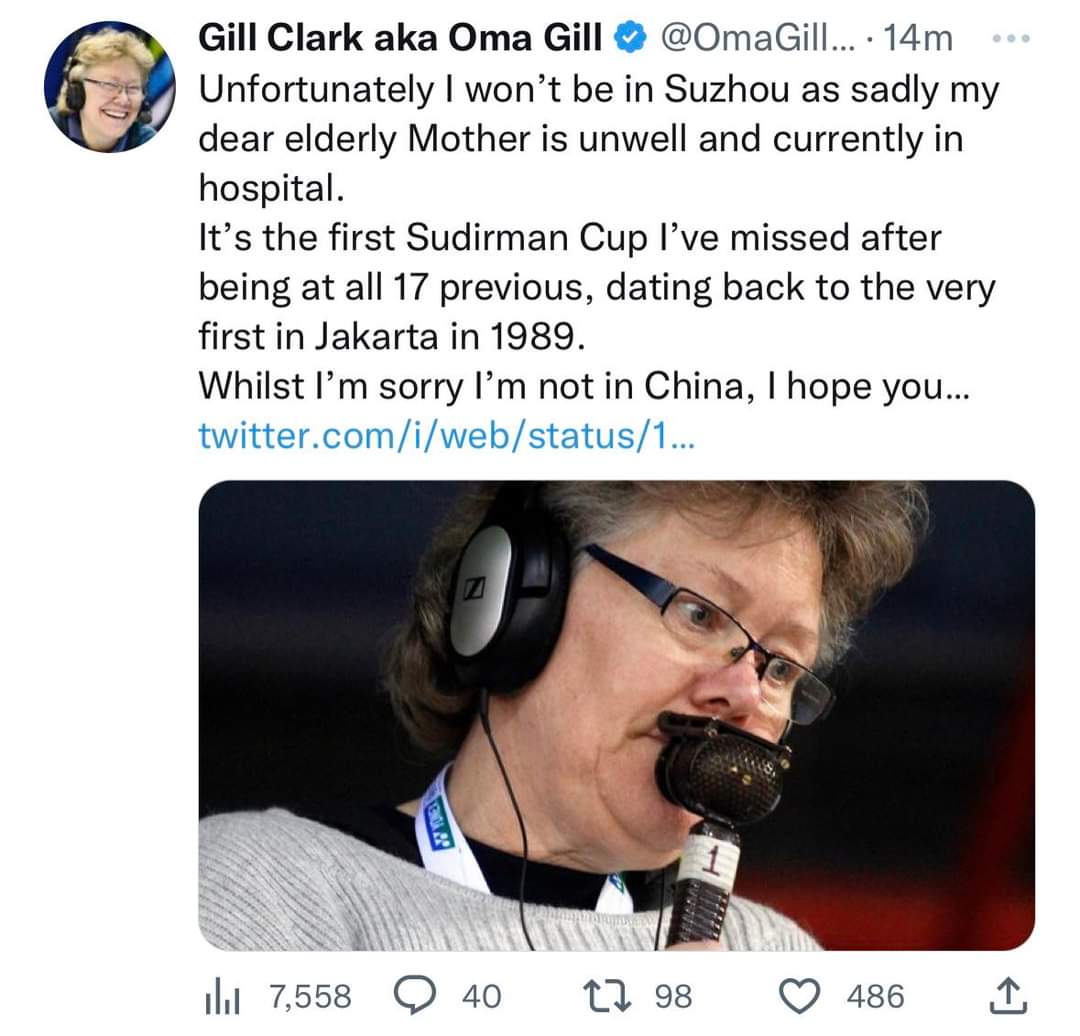Click the 98 retweets count
Viewport: 1080px width, 1036px height.
[x=673, y=997]
